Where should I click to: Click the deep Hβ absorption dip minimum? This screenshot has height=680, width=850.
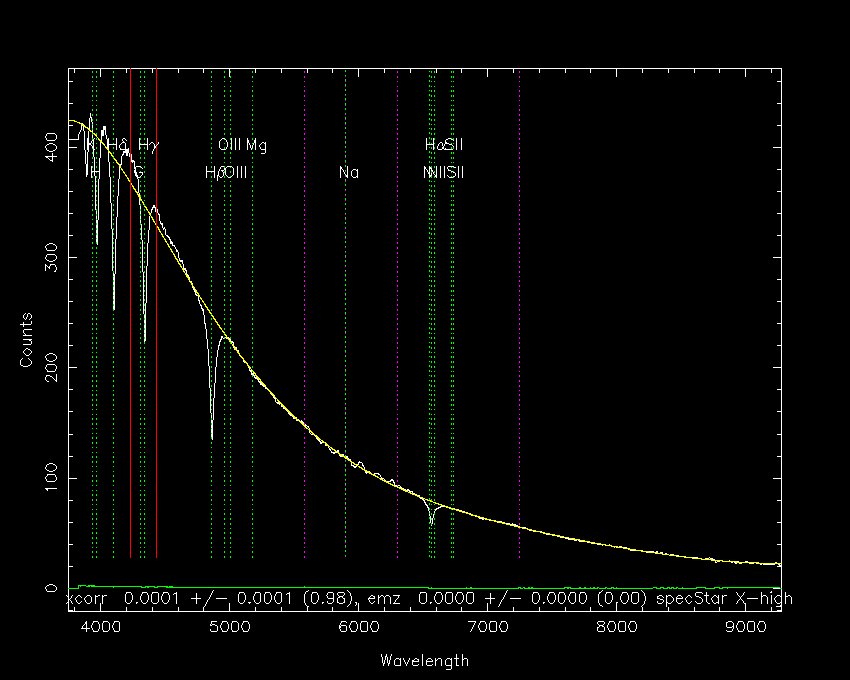[212, 437]
